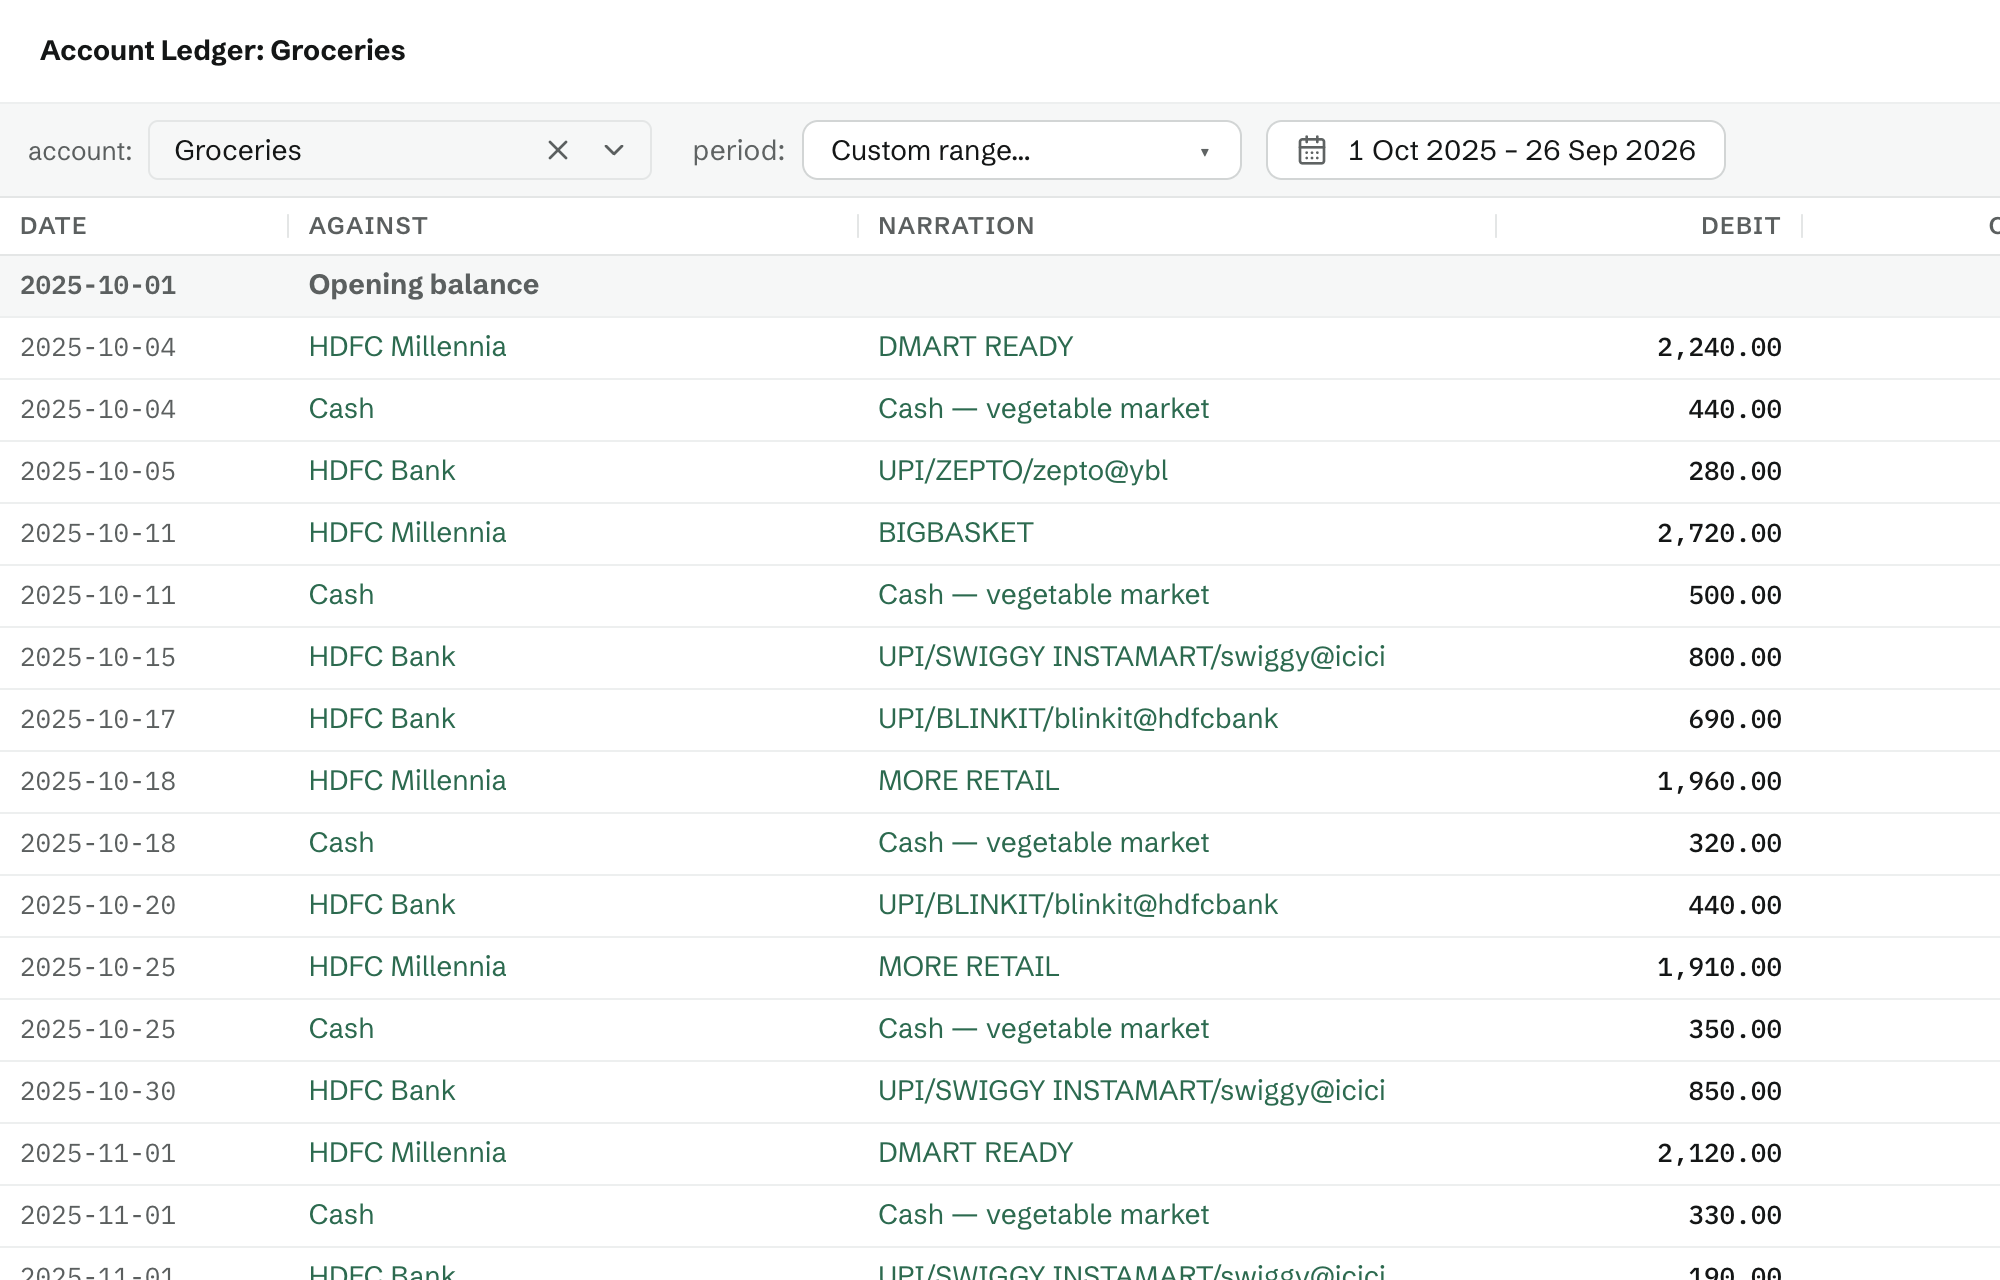2000x1280 pixels.
Task: Open UPI/SWIGGY INSTAMART narration on 2025-10-30
Action: point(1131,1091)
